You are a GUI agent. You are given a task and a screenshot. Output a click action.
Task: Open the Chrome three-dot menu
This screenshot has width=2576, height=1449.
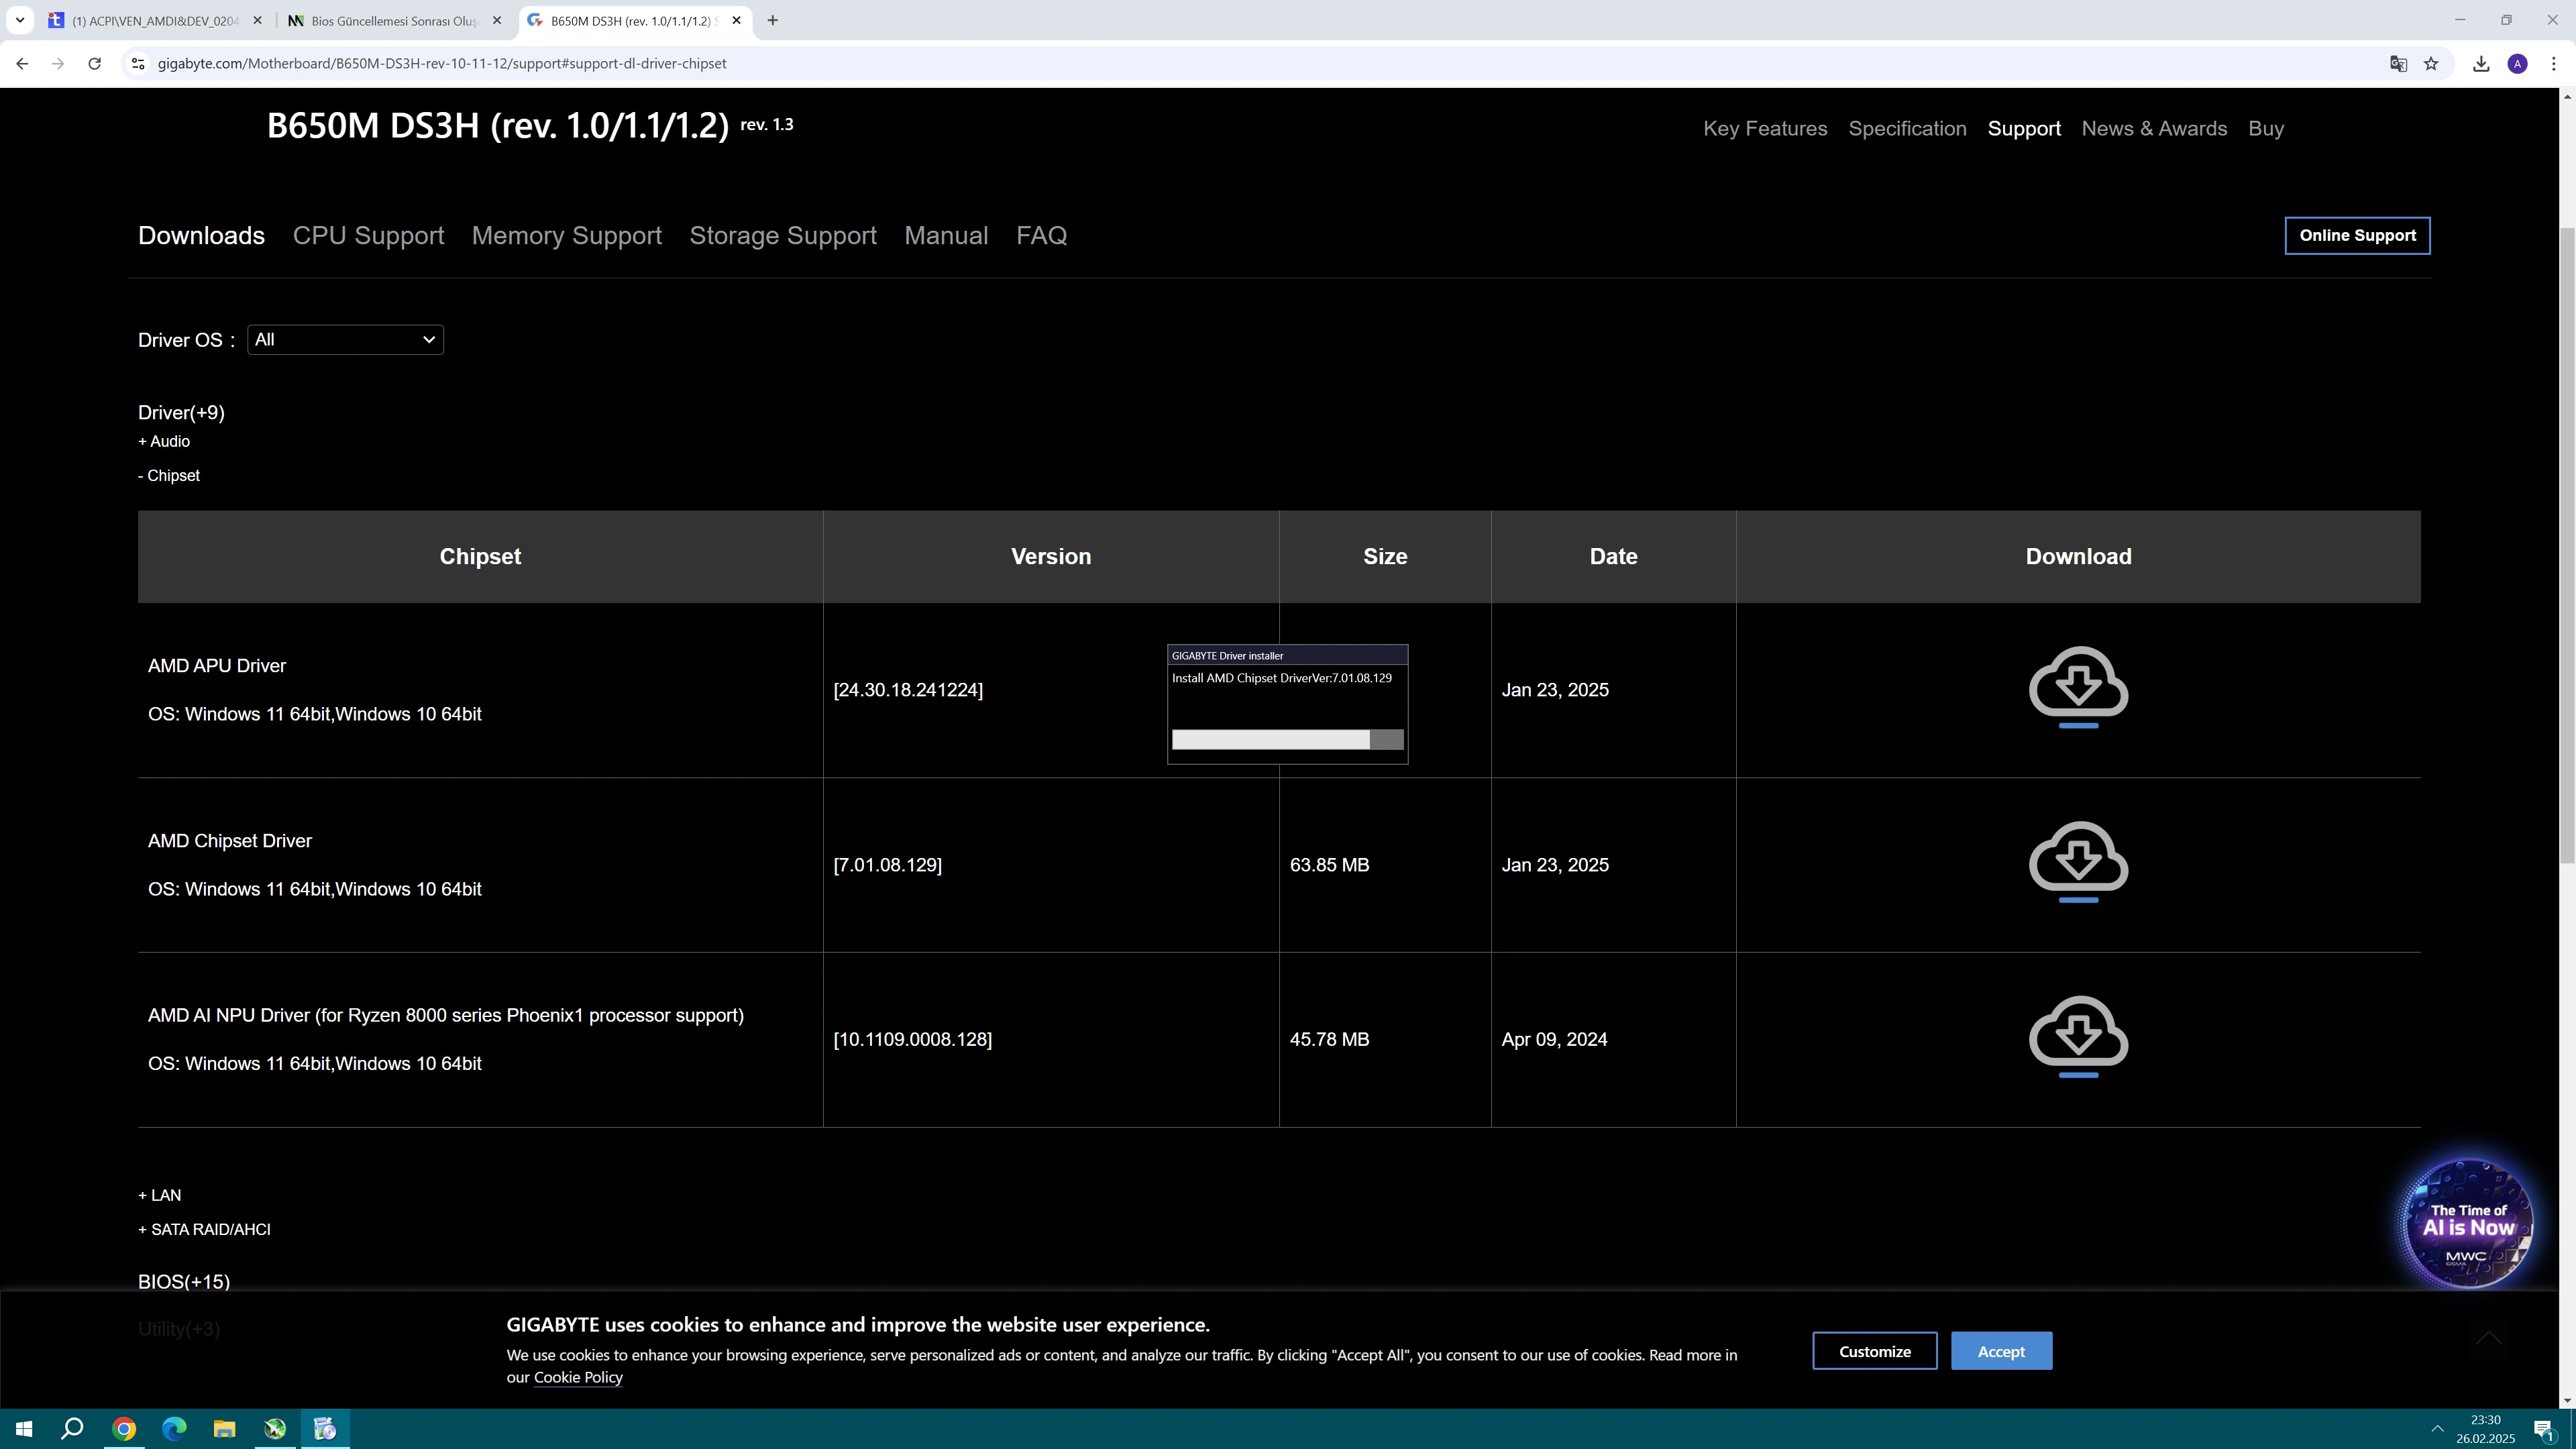[2553, 64]
